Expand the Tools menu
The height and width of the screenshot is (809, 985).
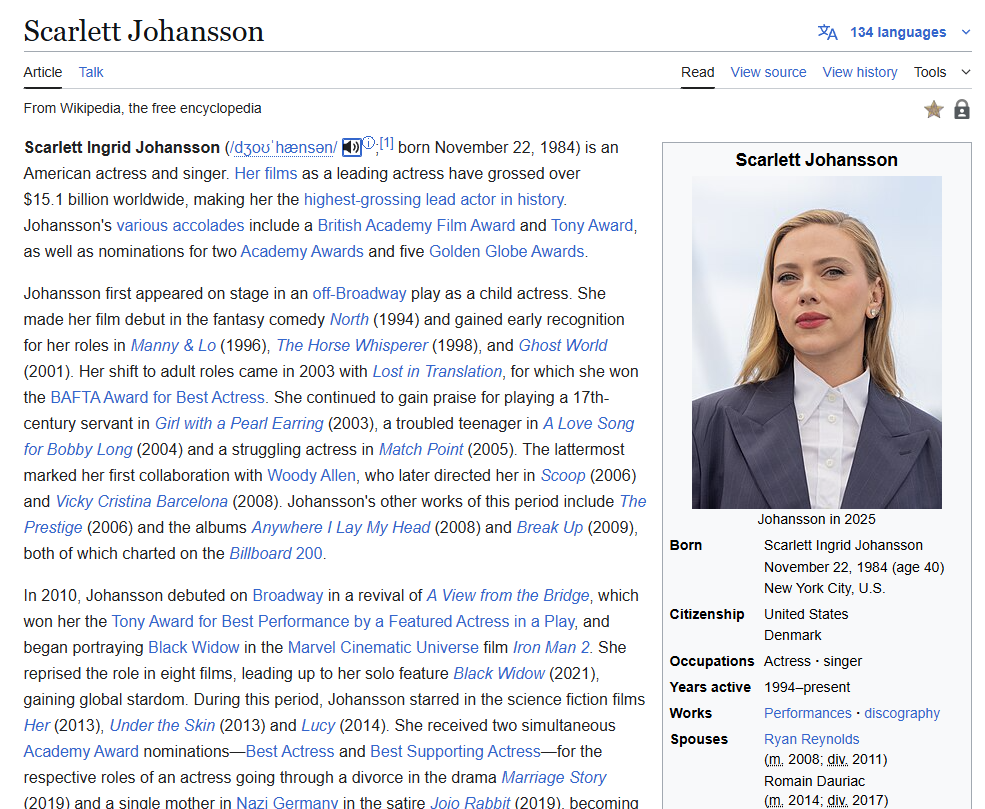(x=941, y=72)
